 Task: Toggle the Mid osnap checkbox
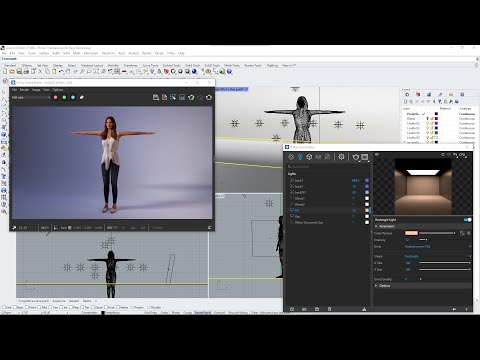pyautogui.click(x=40, y=307)
